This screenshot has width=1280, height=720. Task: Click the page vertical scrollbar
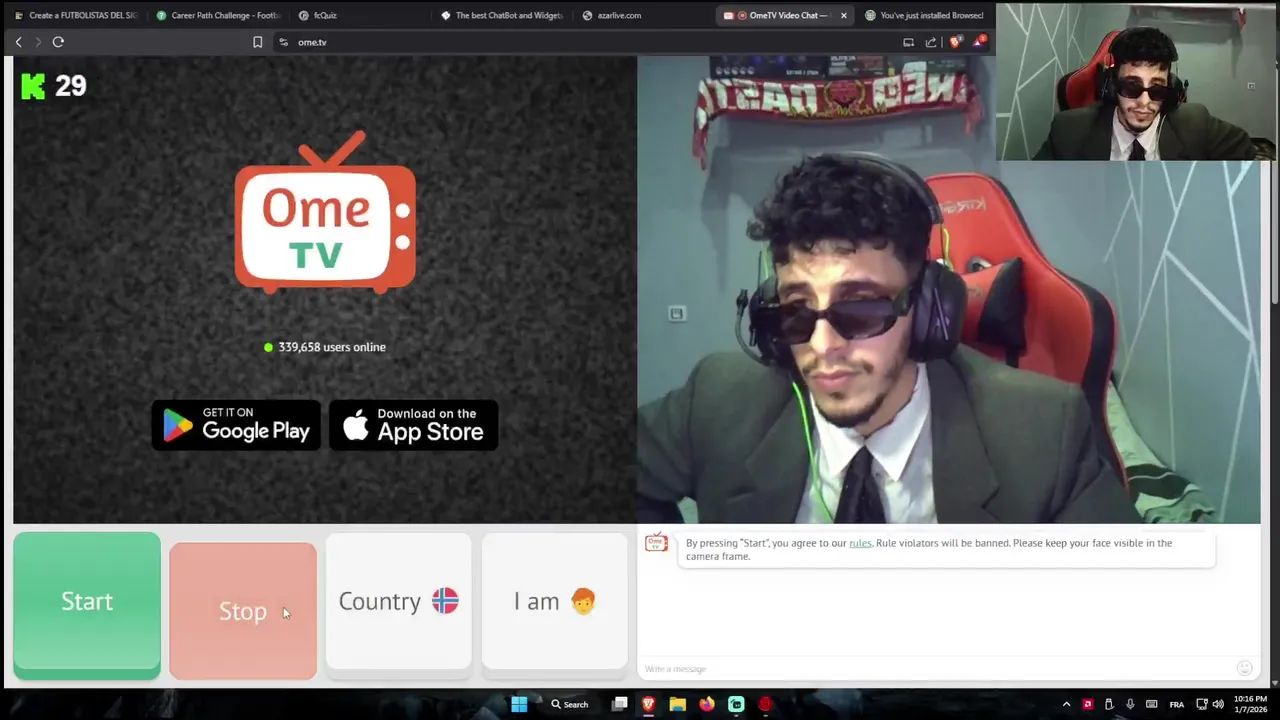(x=1274, y=180)
